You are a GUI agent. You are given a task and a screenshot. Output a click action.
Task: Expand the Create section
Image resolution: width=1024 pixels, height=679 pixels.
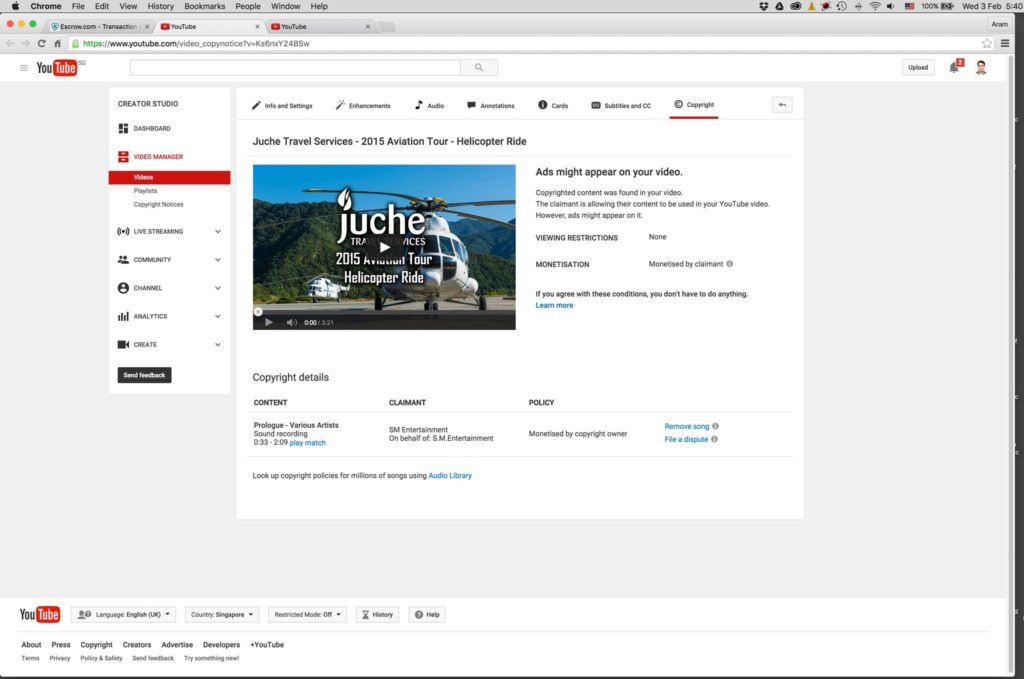pyautogui.click(x=217, y=345)
